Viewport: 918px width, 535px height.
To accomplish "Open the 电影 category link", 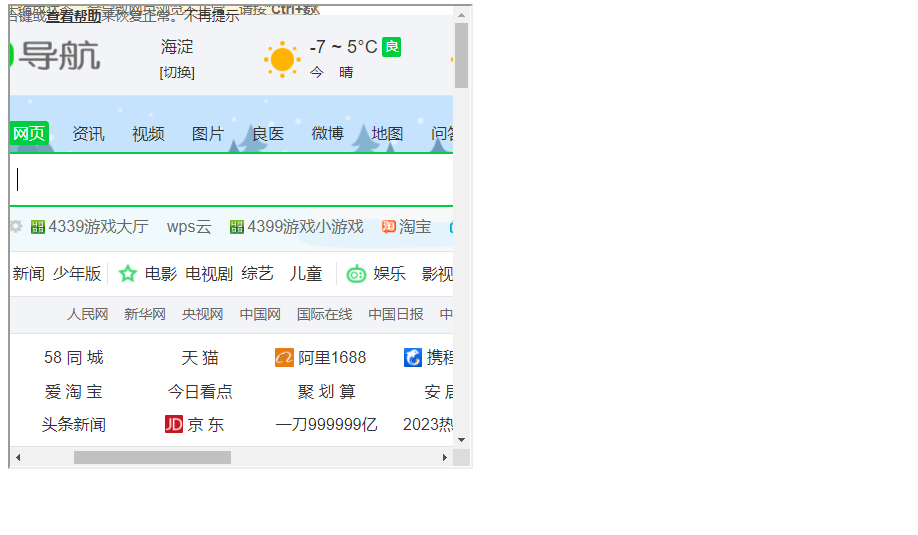I will [x=161, y=273].
